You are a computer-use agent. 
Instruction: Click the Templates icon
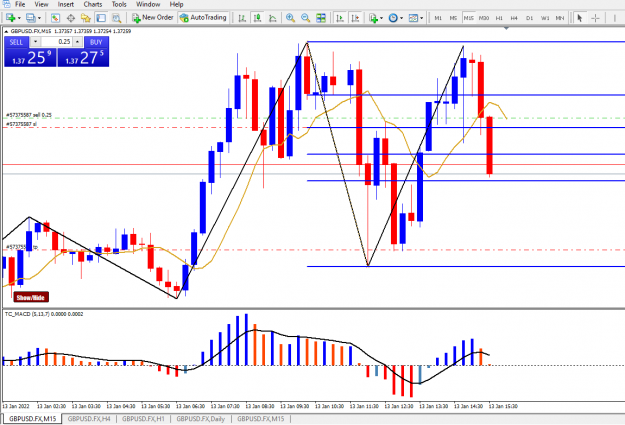(413, 18)
